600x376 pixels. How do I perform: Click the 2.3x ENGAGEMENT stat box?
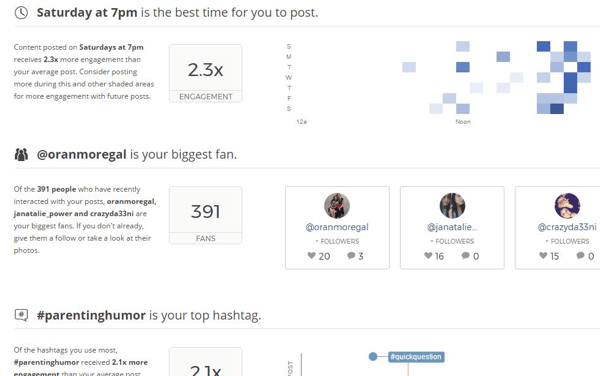(205, 73)
